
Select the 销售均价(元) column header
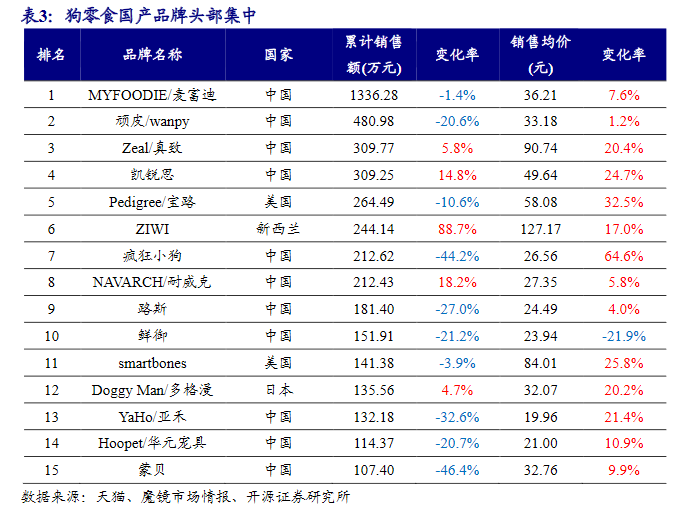[540, 55]
